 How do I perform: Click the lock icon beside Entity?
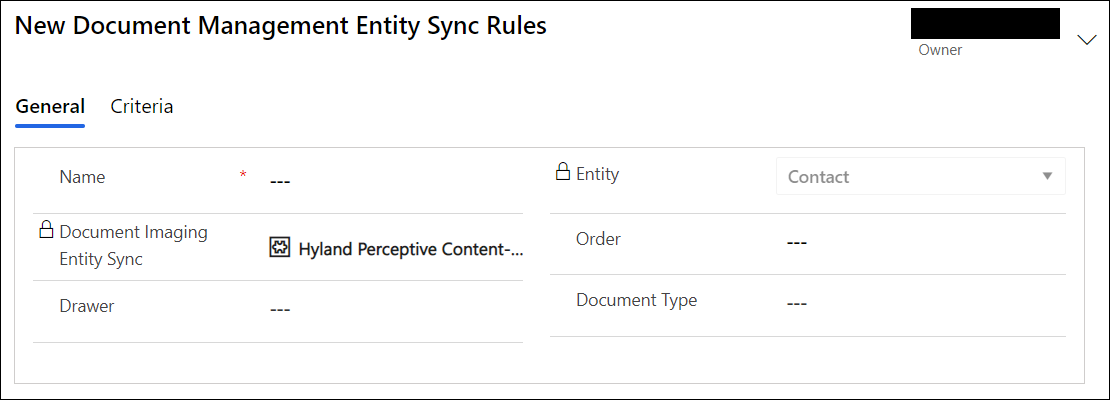point(563,172)
